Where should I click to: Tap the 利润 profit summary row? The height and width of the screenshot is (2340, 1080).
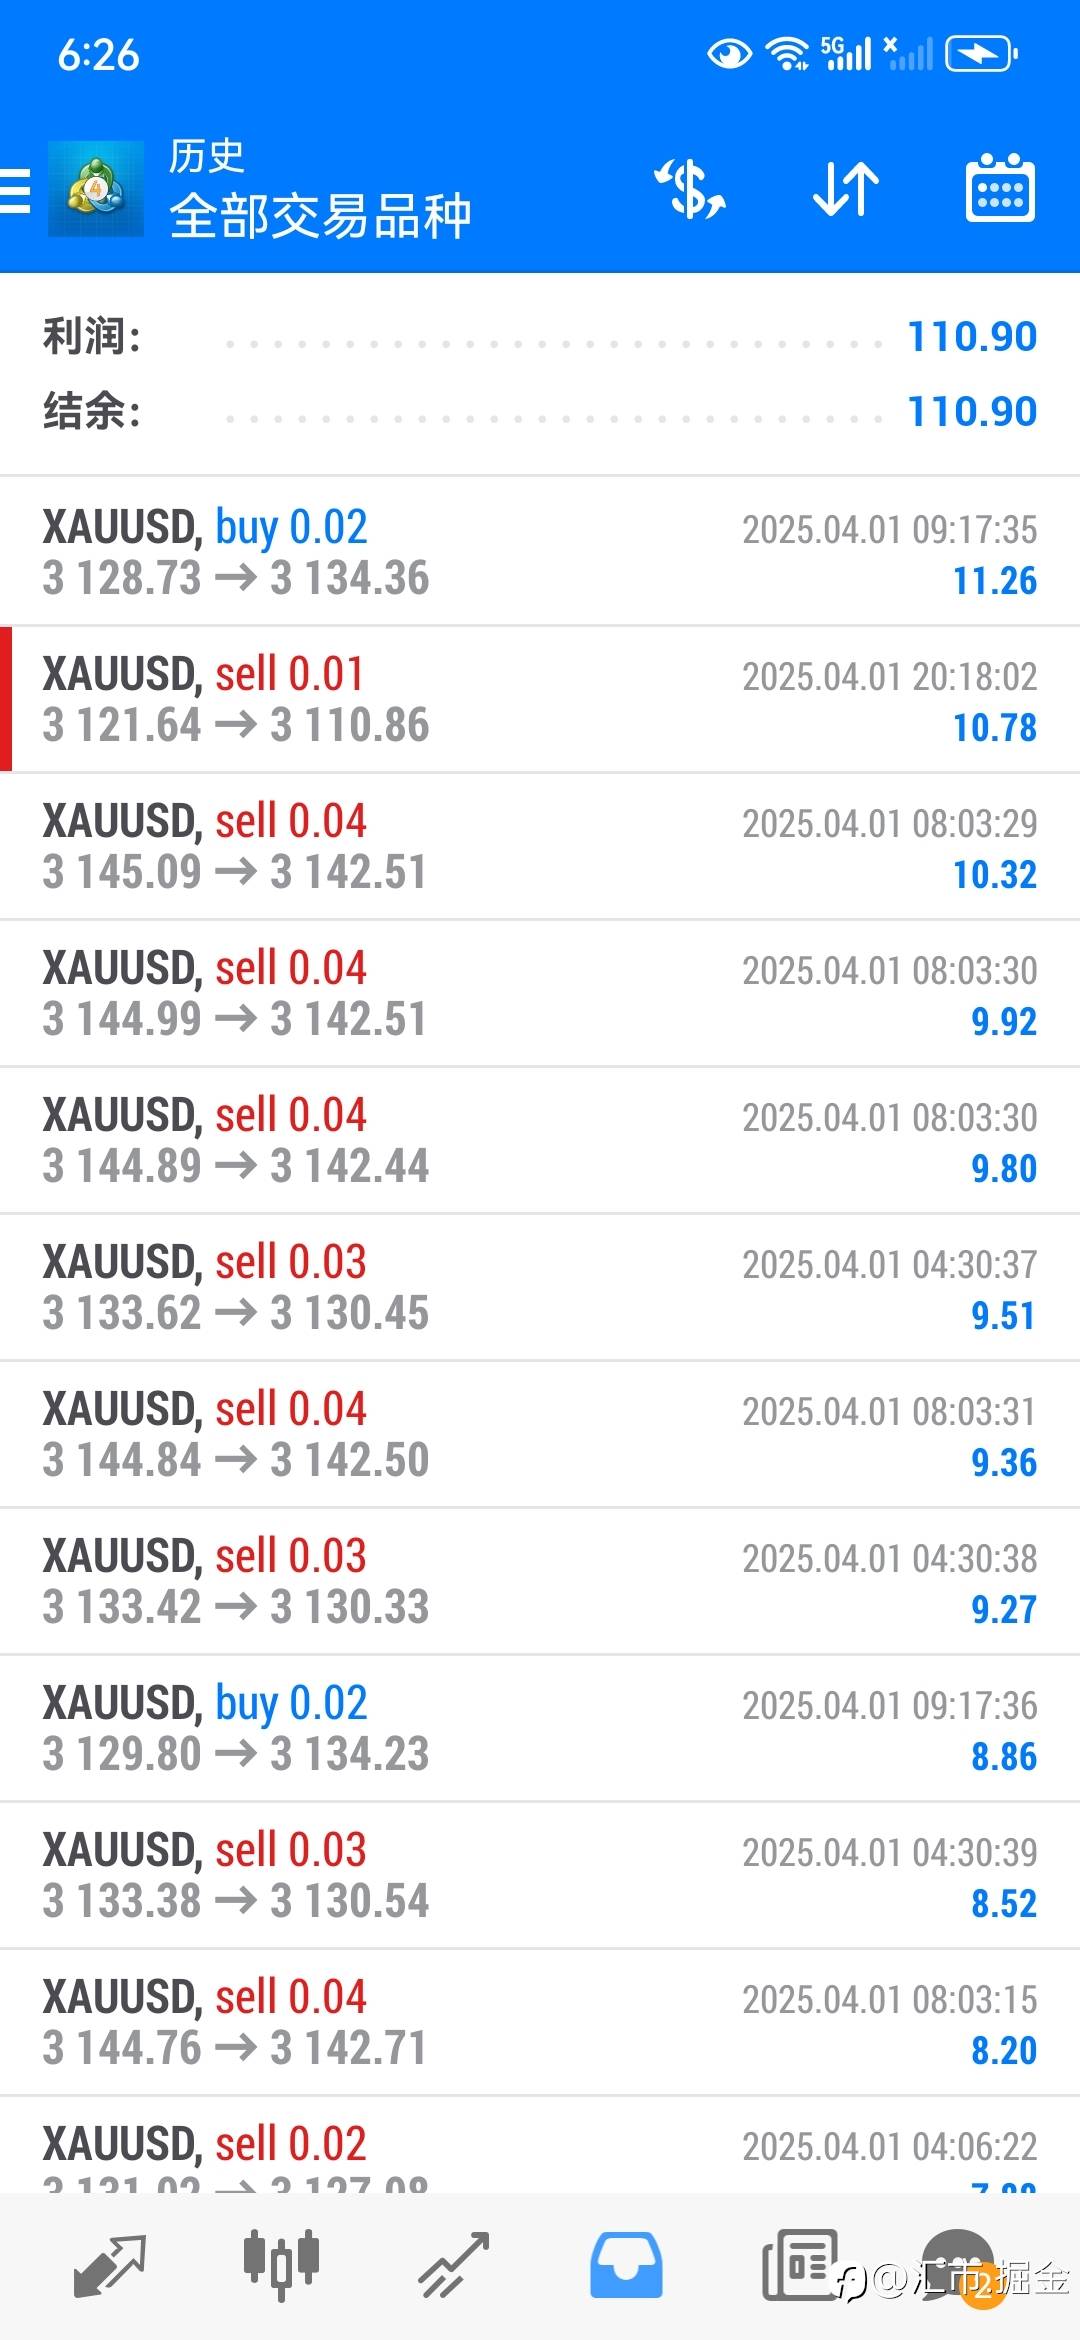click(x=540, y=337)
